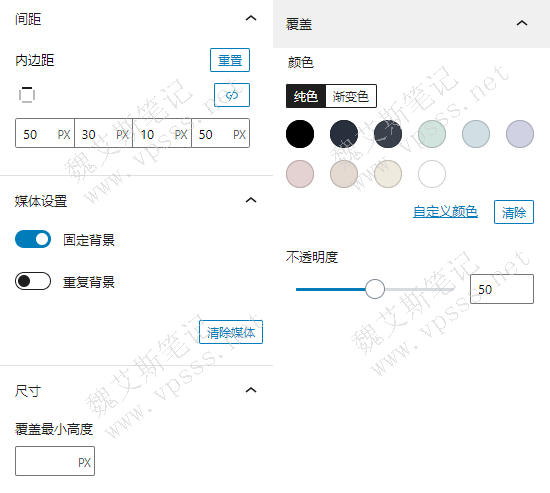Click the padding field with value 10
Screen dimensions: 550x493
(x=162, y=133)
